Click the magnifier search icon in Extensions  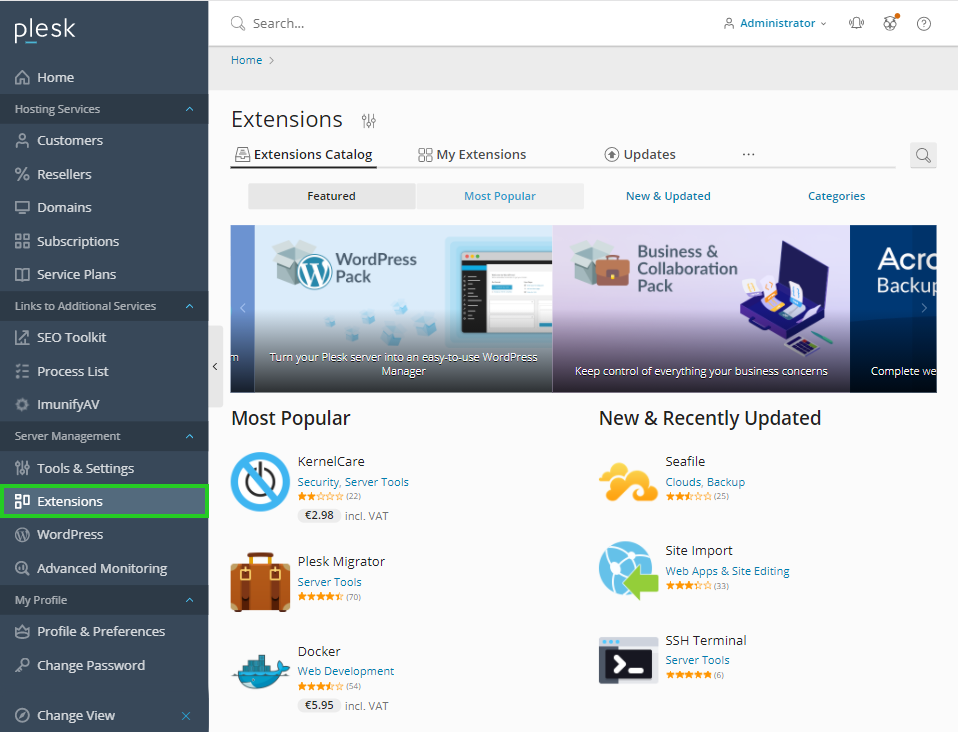923,155
